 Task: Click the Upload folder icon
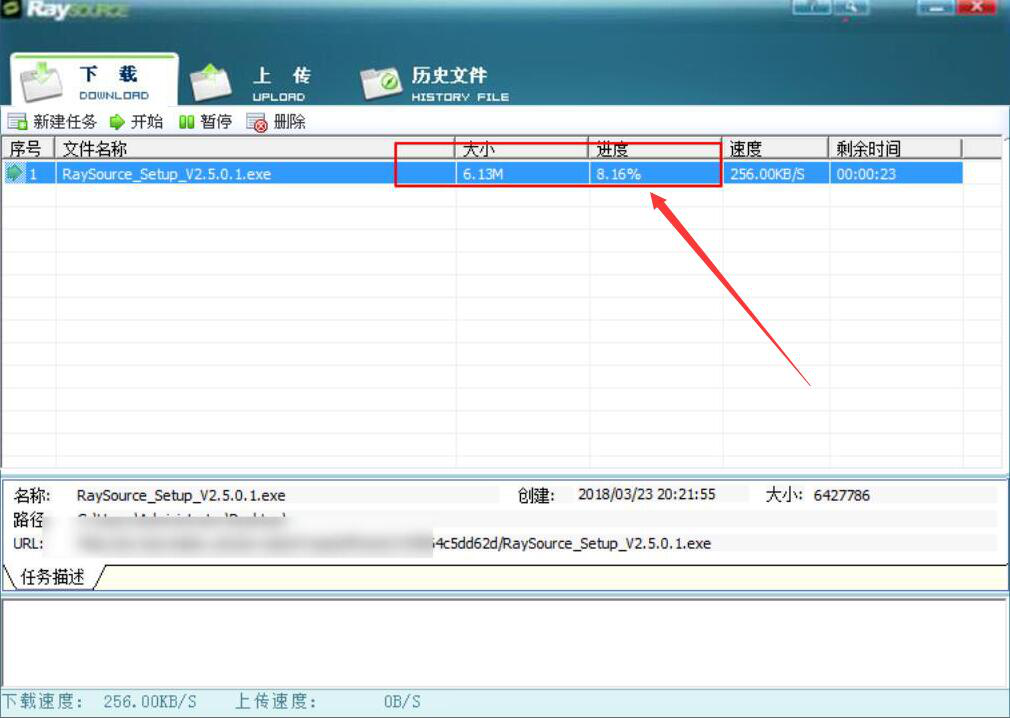[x=210, y=84]
